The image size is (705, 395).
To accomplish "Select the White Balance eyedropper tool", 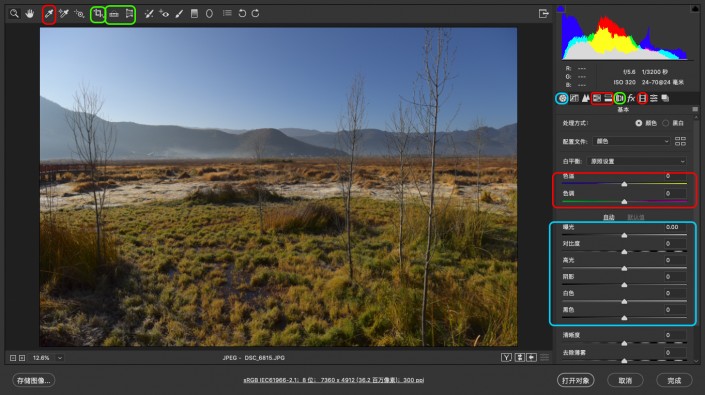I will tap(49, 14).
